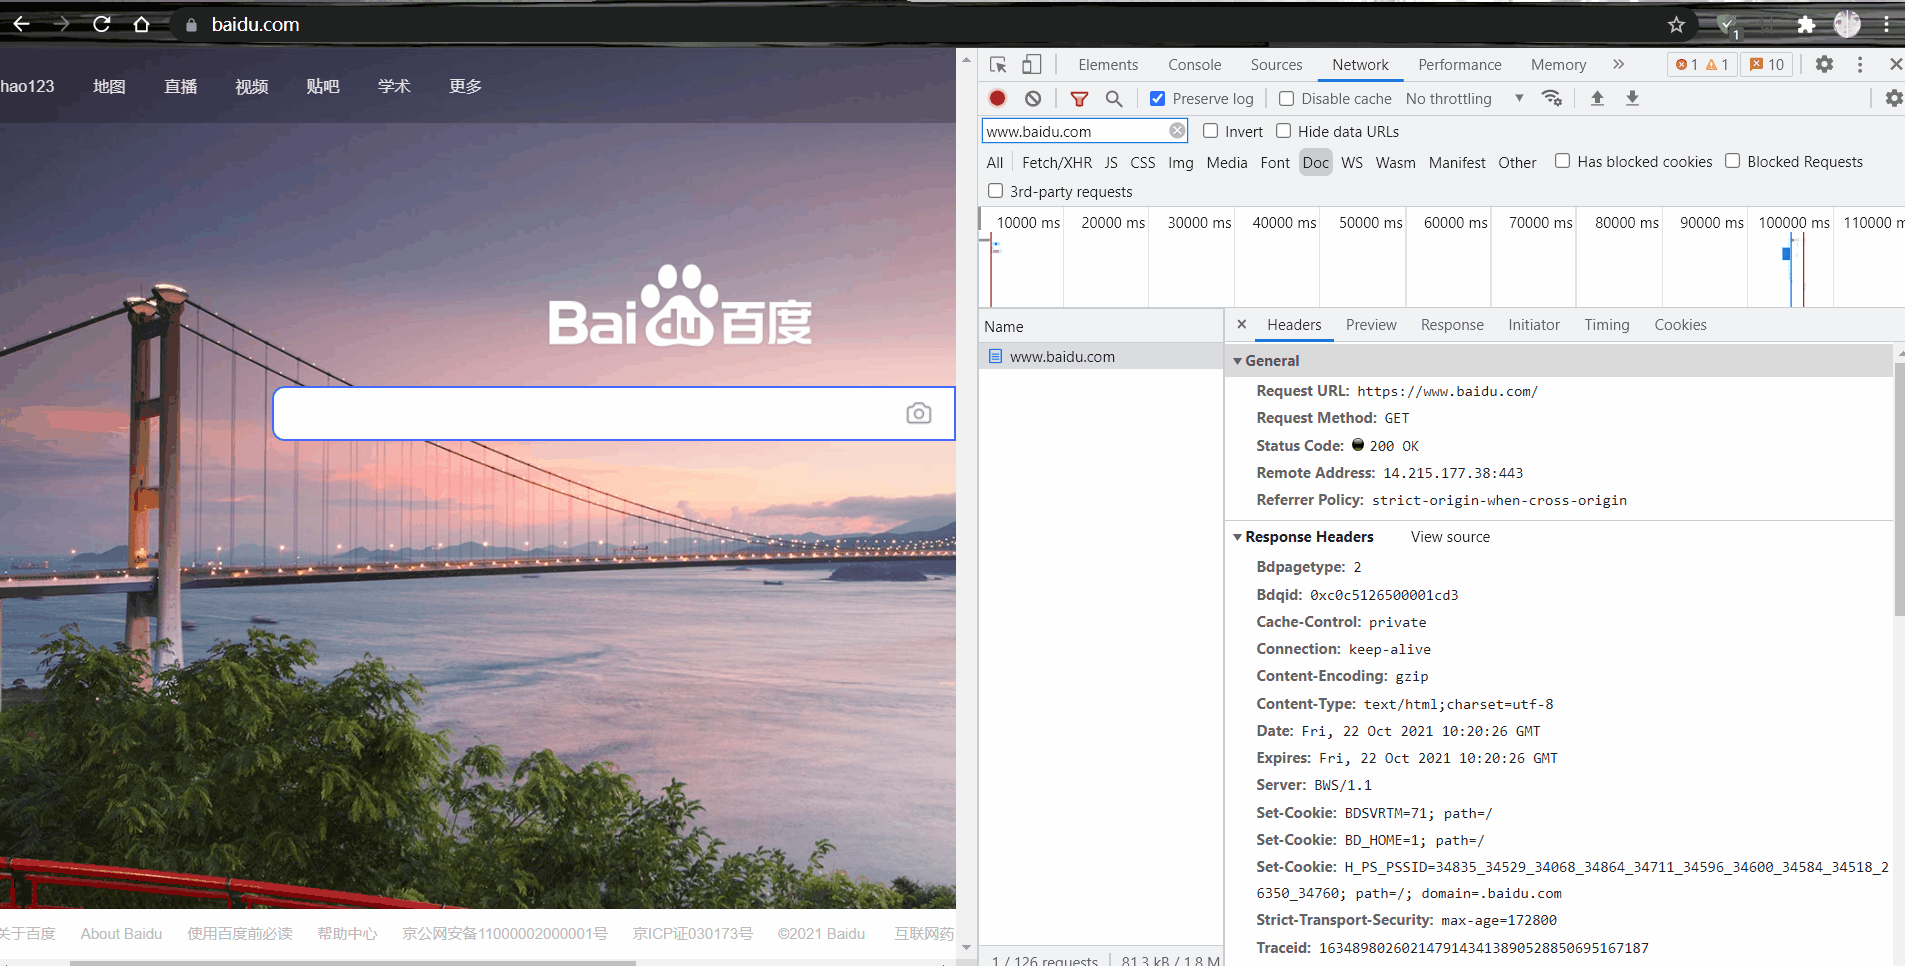Show the warning count badge
The image size is (1905, 966).
(x=1717, y=65)
